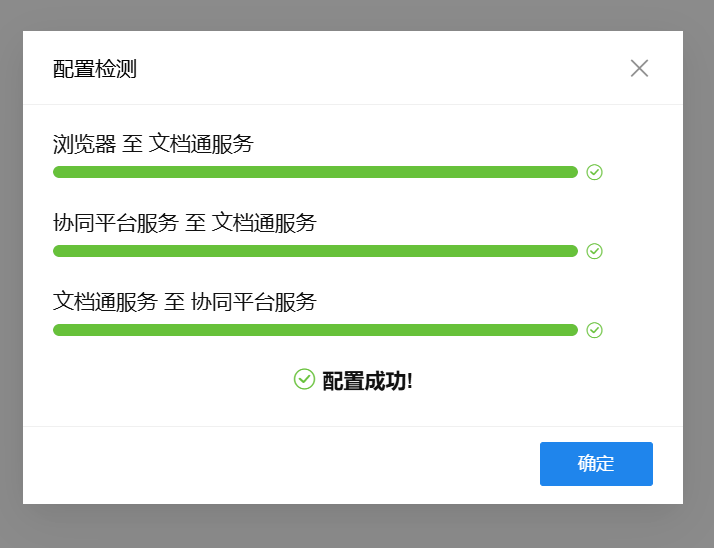
Task: Click check icon beside 协同平台服务 至 文档通服务 bar
Action: [x=595, y=251]
